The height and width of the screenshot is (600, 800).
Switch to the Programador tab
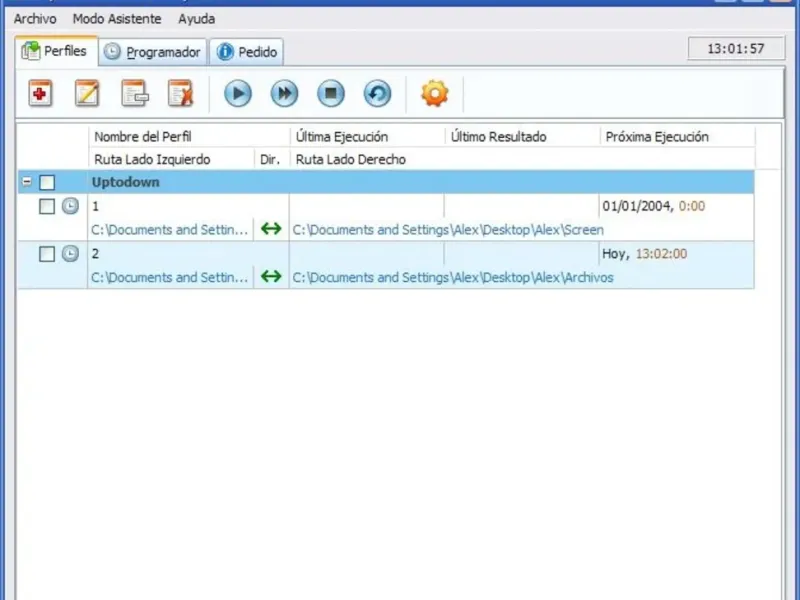pos(153,52)
